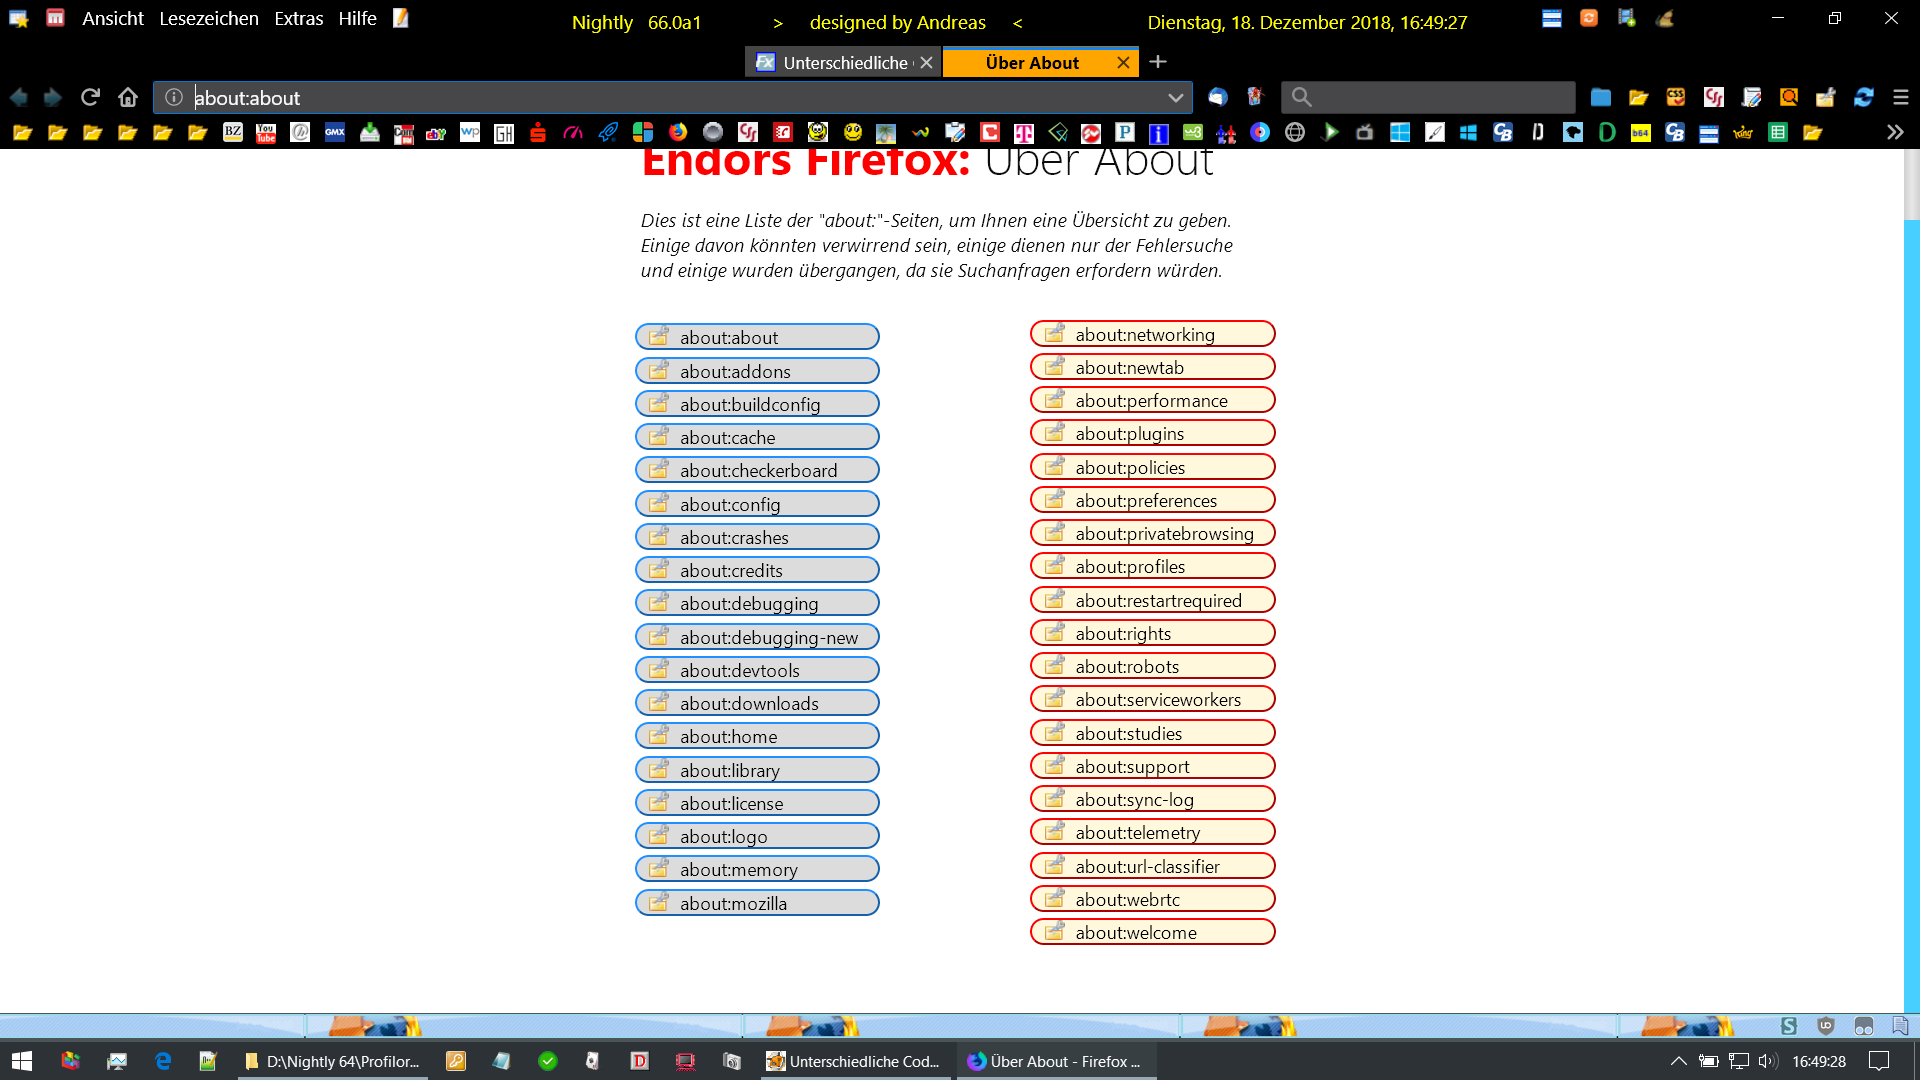This screenshot has width=1920, height=1080.
Task: Go to the home page
Action: click(x=128, y=97)
